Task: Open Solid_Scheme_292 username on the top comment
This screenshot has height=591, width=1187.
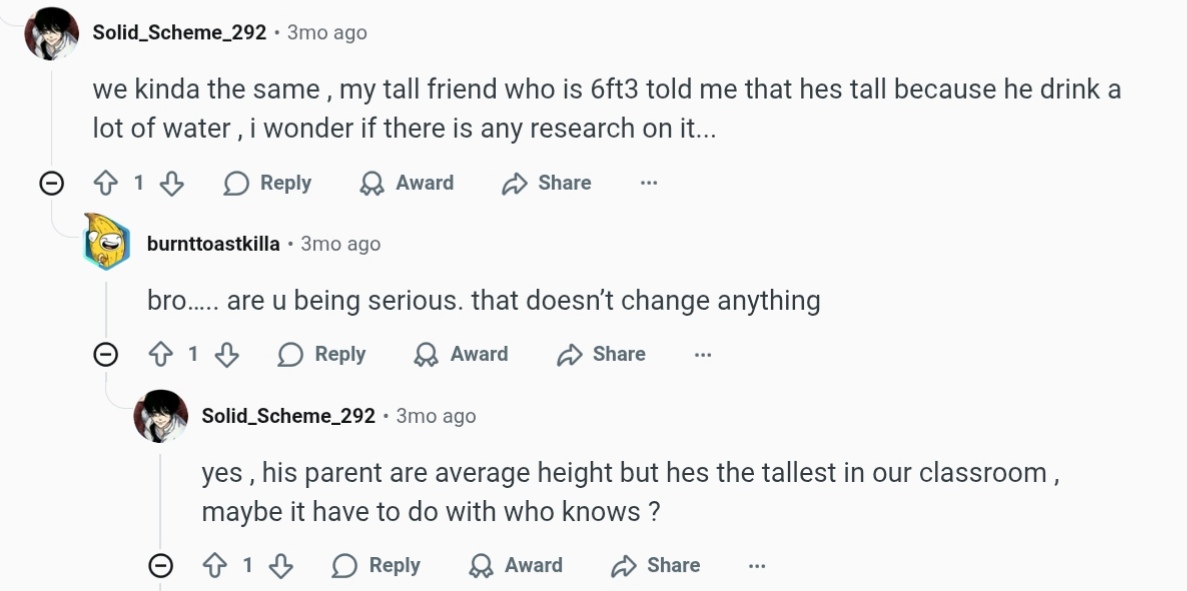Action: [179, 32]
